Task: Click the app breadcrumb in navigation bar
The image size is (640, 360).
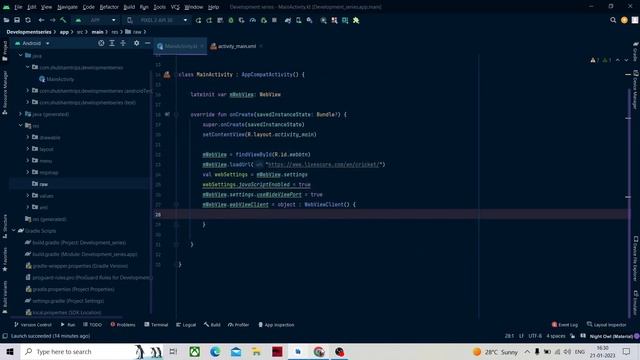Action: [x=64, y=32]
